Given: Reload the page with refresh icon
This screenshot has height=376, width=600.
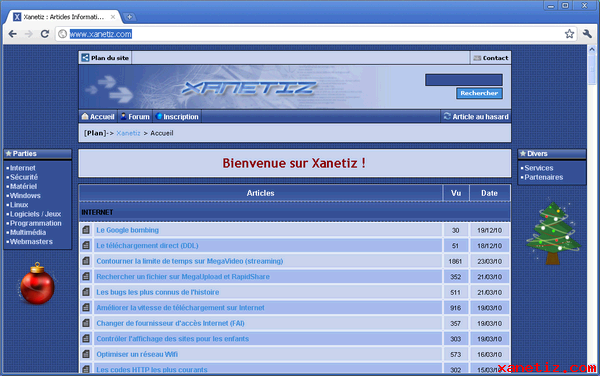Looking at the screenshot, I should click(45, 34).
